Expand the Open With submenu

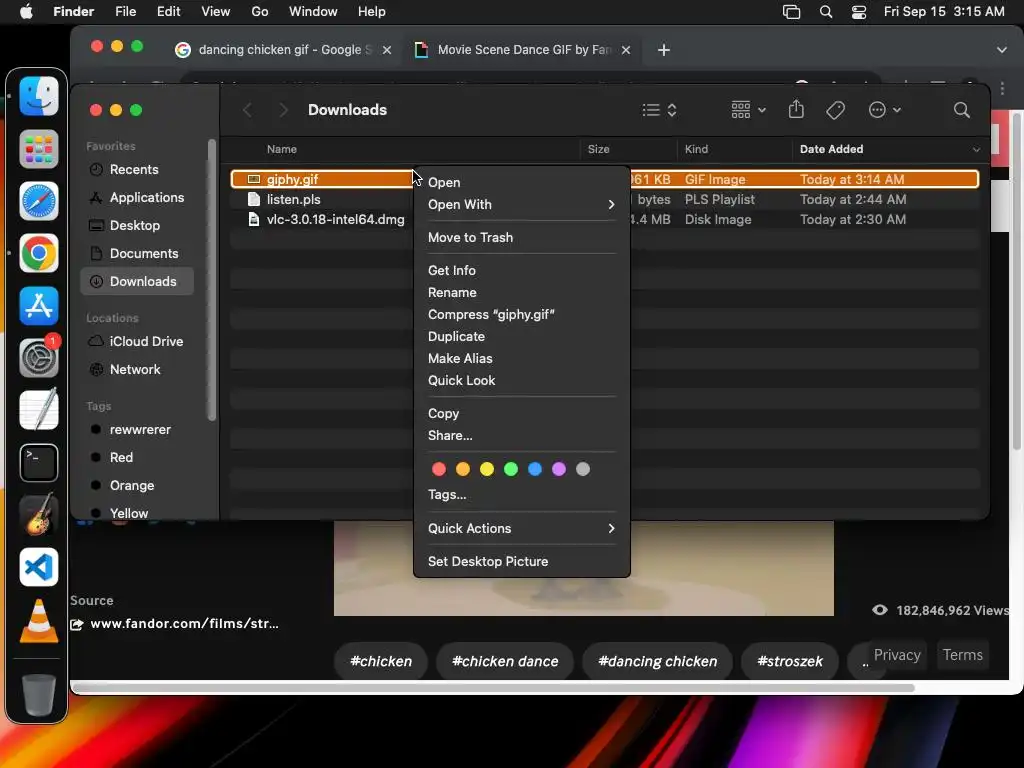coord(521,204)
